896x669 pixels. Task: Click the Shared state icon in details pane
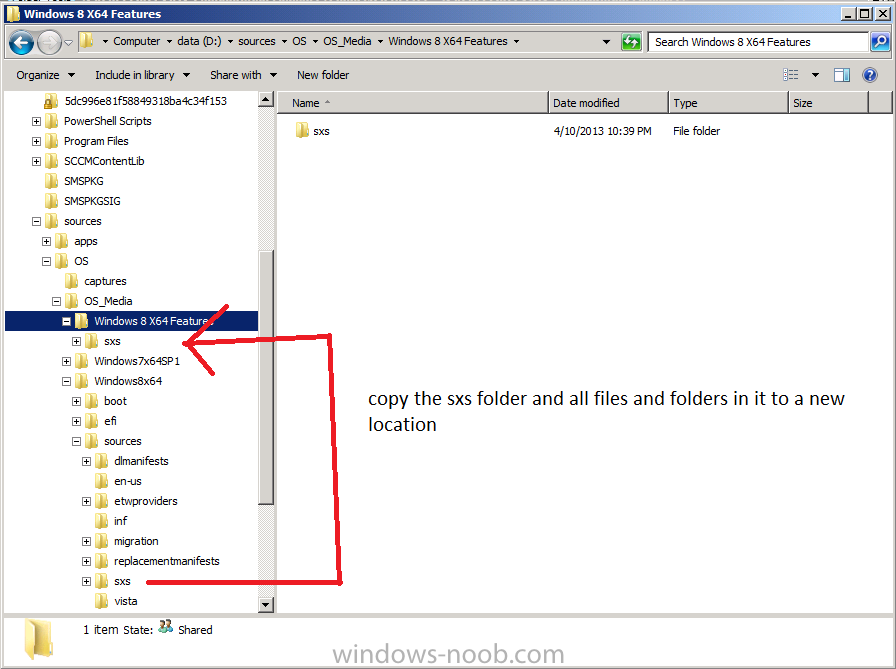coord(166,627)
